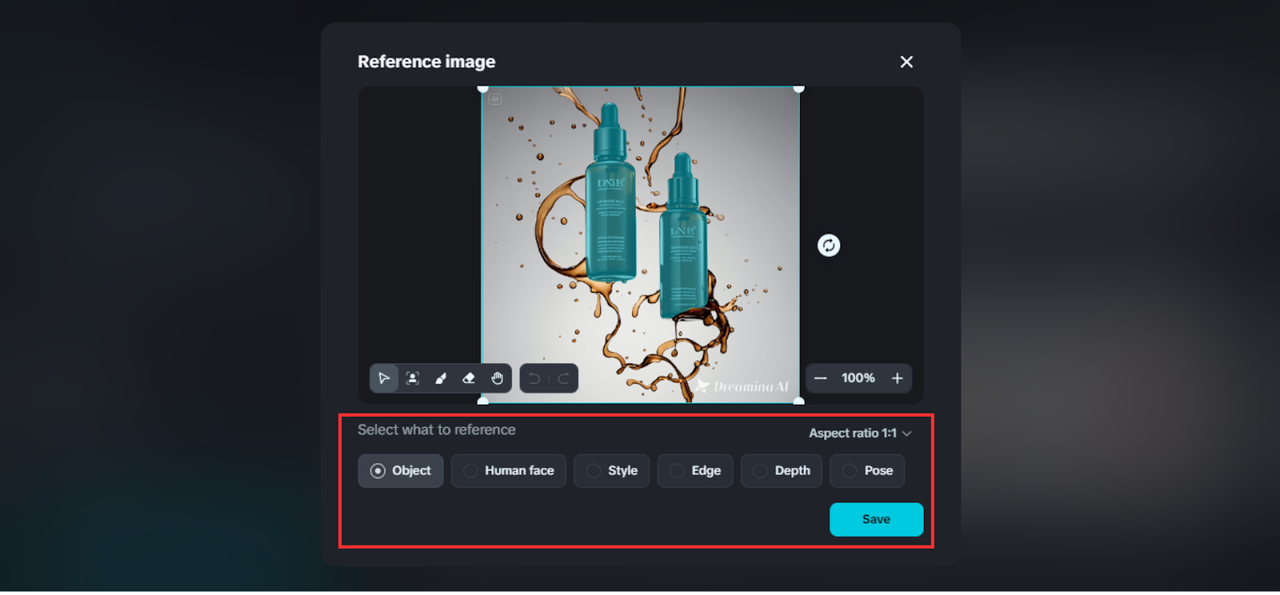The image size is (1280, 595).
Task: Click the top-left crop handle
Action: tap(483, 88)
